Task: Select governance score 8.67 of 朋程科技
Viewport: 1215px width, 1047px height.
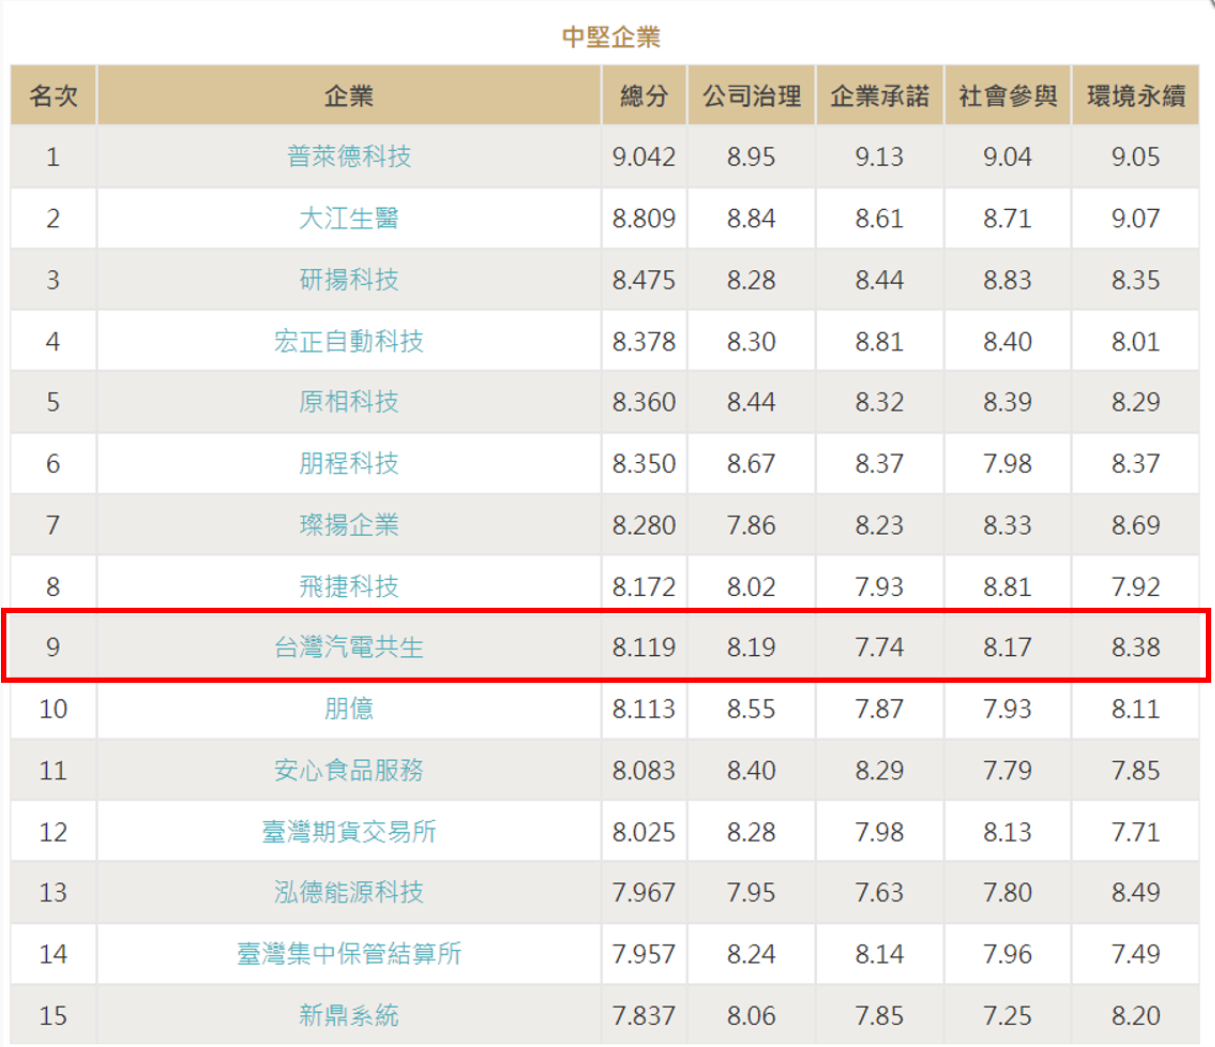Action: (x=751, y=464)
